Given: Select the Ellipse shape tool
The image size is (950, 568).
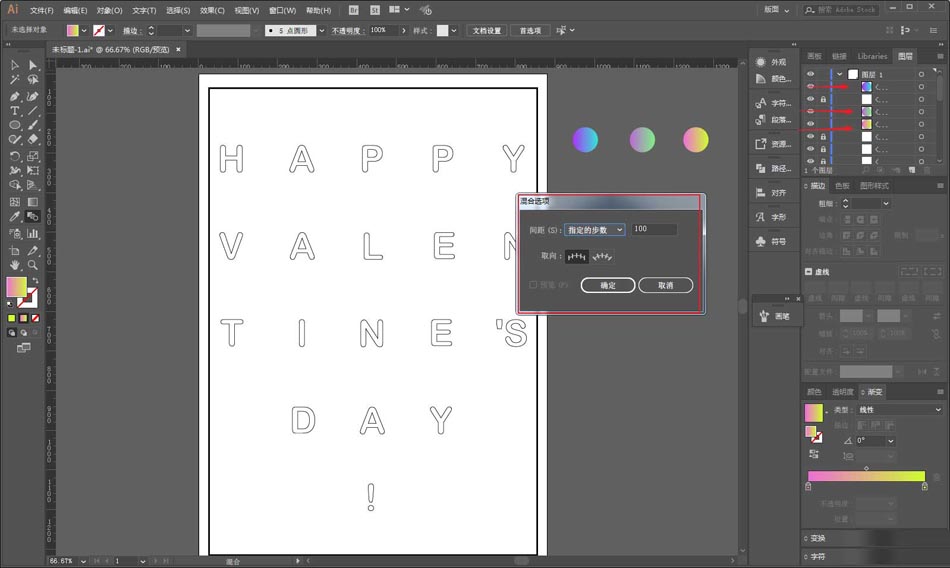Looking at the screenshot, I should pos(15,125).
